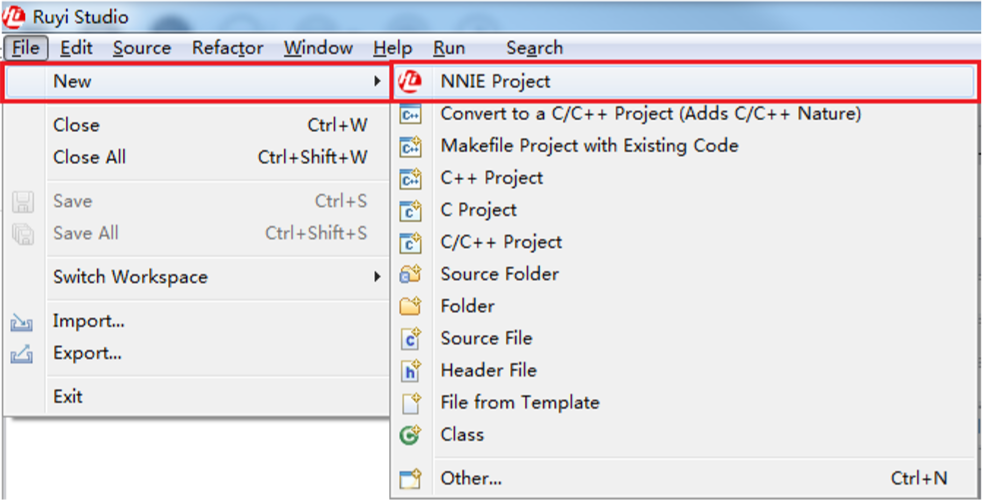Click the Export icon in File menu
The image size is (982, 501).
[22, 354]
